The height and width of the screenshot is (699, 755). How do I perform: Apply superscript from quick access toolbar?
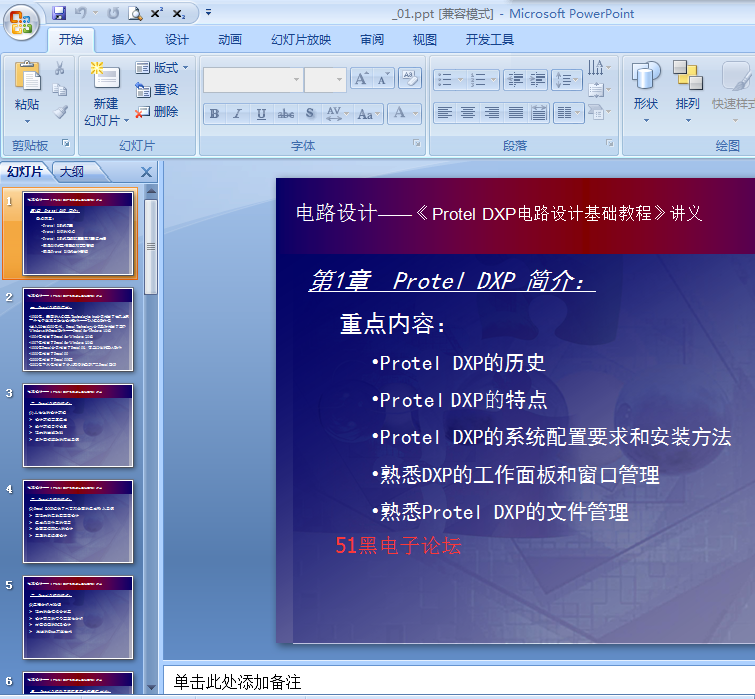click(x=156, y=13)
